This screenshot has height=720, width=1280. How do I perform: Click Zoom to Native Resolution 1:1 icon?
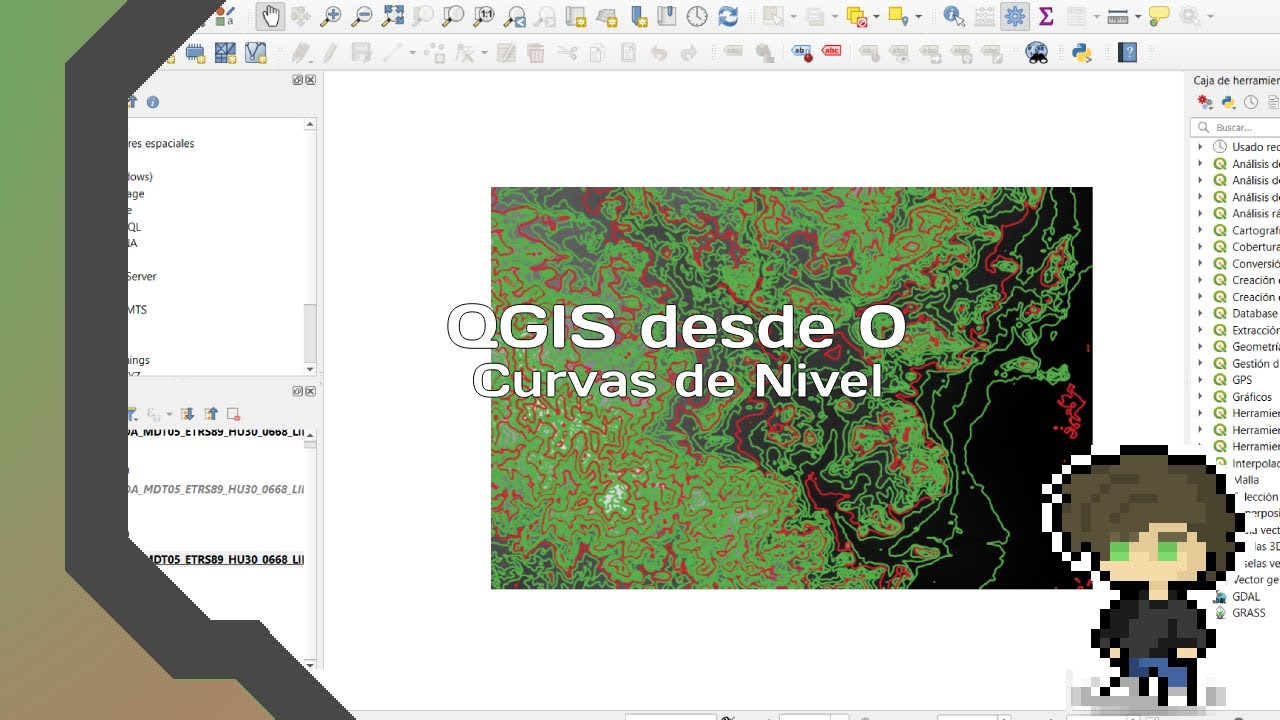pos(484,16)
